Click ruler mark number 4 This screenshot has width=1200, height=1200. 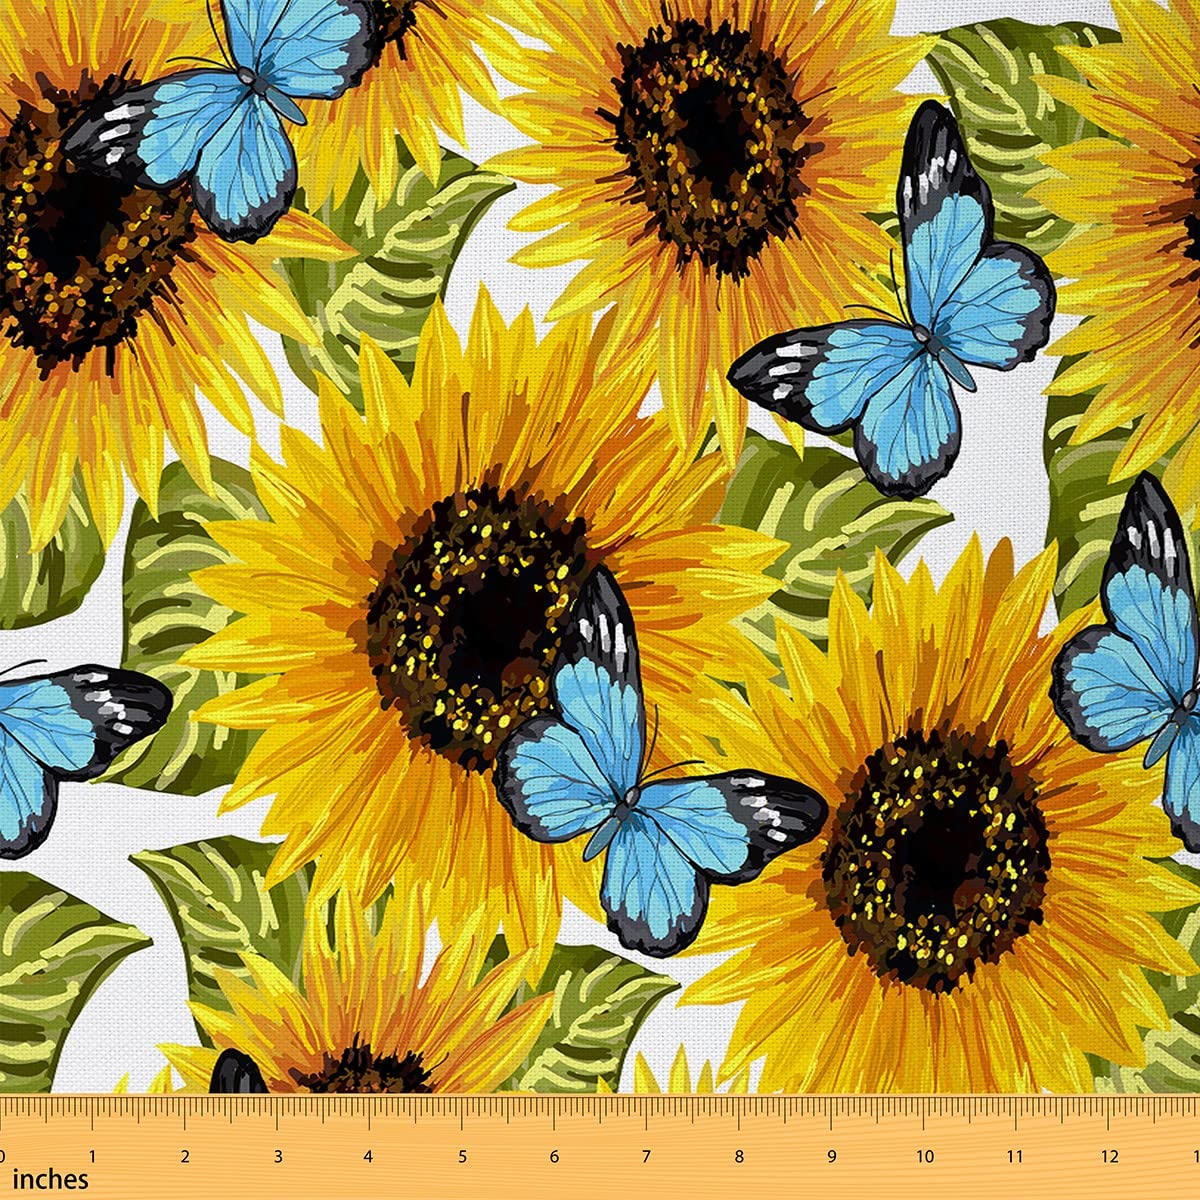[x=369, y=1157]
